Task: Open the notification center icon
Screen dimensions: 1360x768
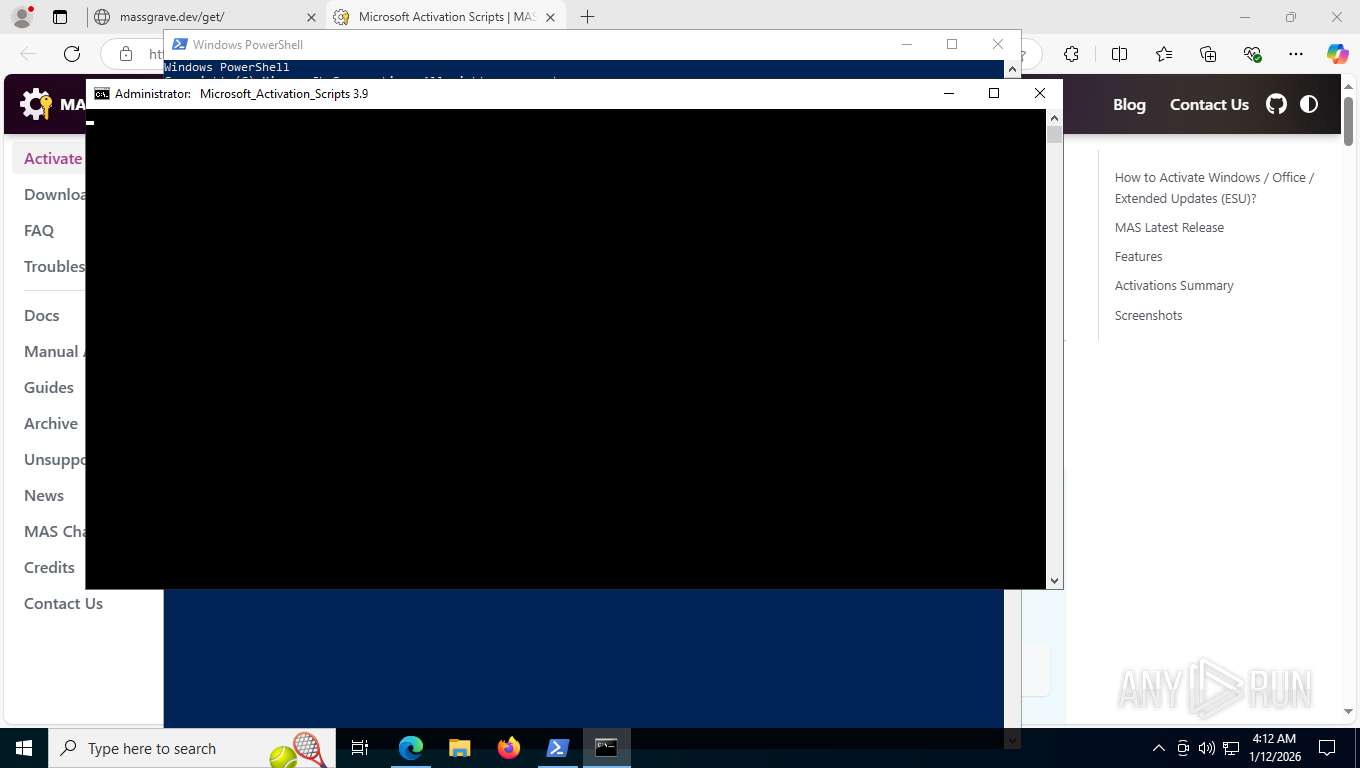Action: point(1327,748)
